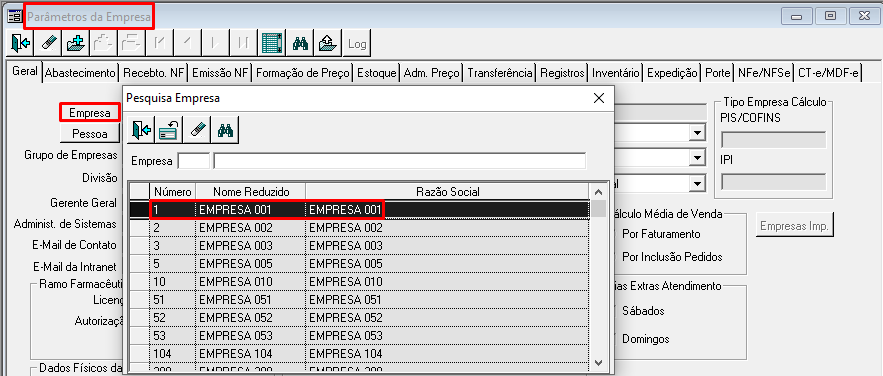Viewport: 883px width, 376px height.
Task: Click the row selector box beside EMPRESA 002
Action: point(139,228)
